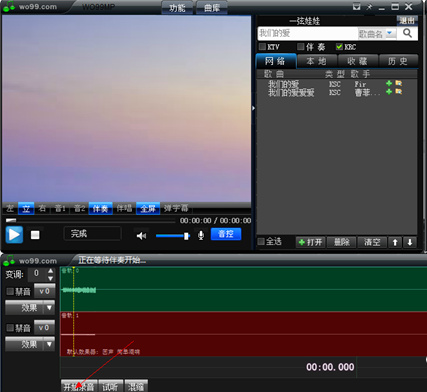The image size is (427, 392).
Task: Mute sound with the speaker icon
Action: [141, 236]
